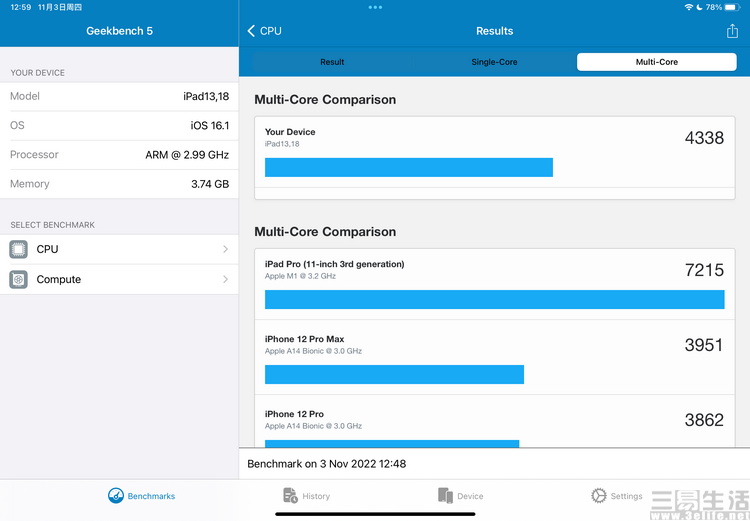
Task: Open the Benchmarks tab in bottom bar
Action: point(141,496)
